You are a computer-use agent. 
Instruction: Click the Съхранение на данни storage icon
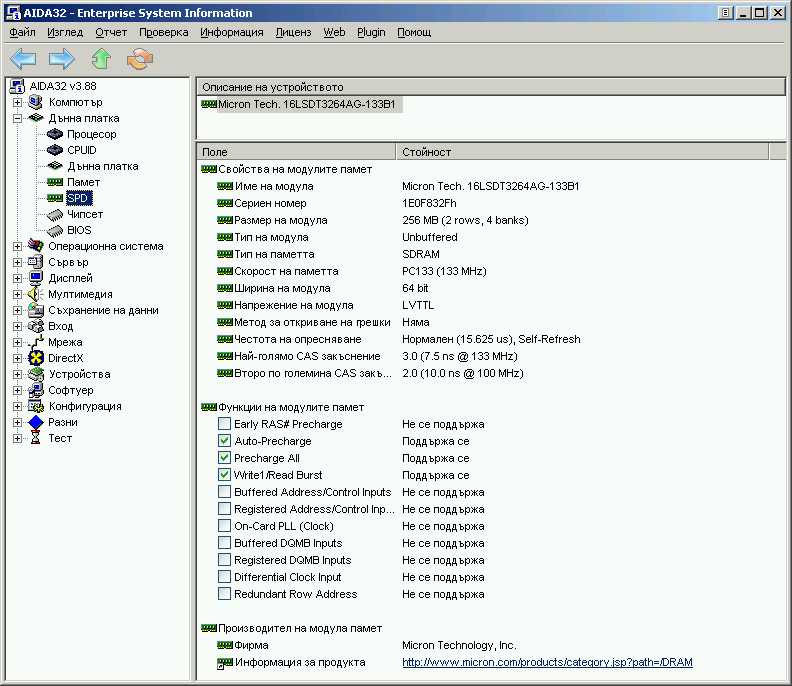[x=35, y=310]
